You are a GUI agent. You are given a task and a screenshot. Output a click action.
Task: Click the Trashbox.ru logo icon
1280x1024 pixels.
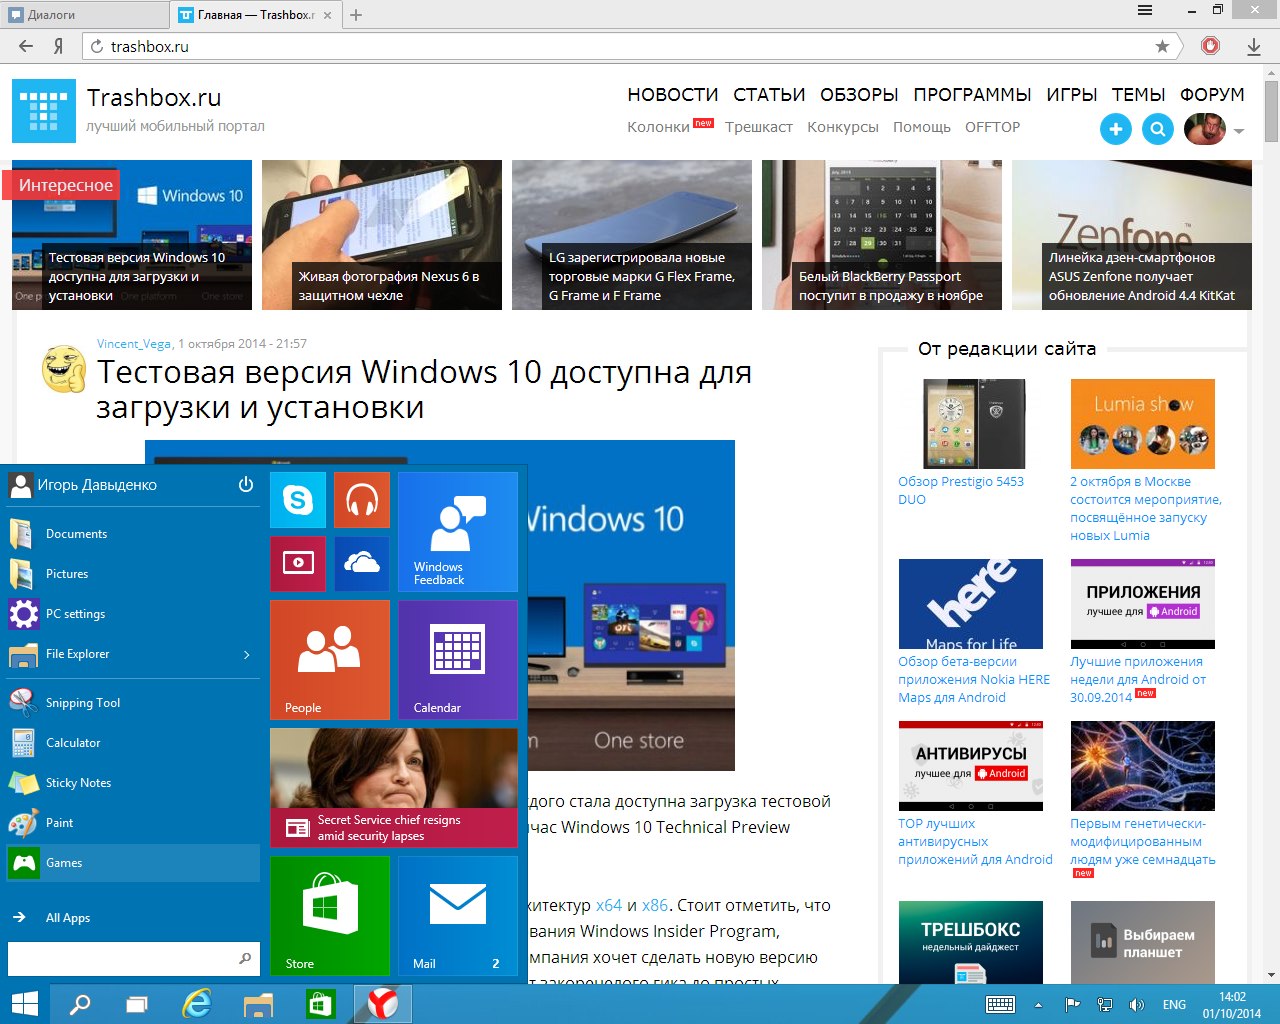[44, 111]
